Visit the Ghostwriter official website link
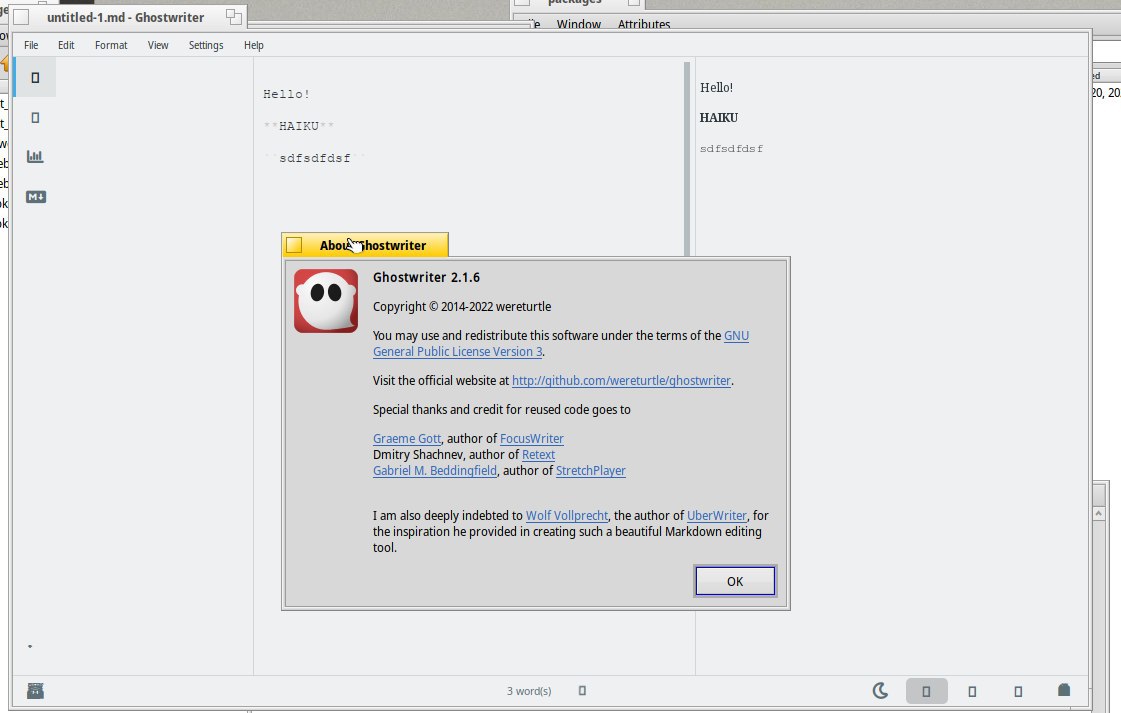The image size is (1121, 713). (x=620, y=380)
